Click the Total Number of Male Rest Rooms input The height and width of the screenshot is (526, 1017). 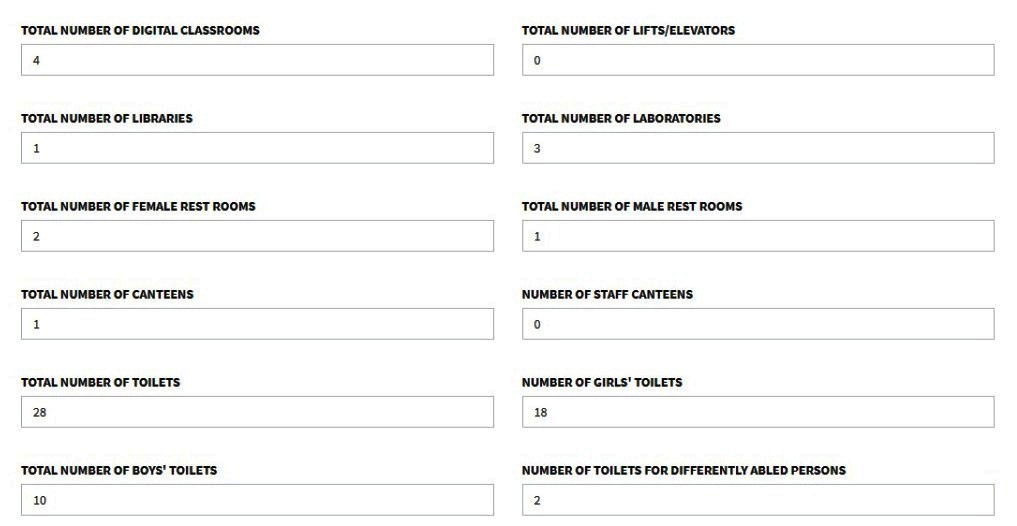pos(758,236)
